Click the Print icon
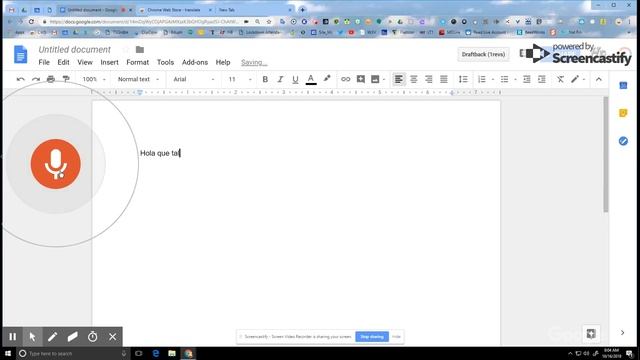Viewport: 640px width, 360px height. point(51,79)
